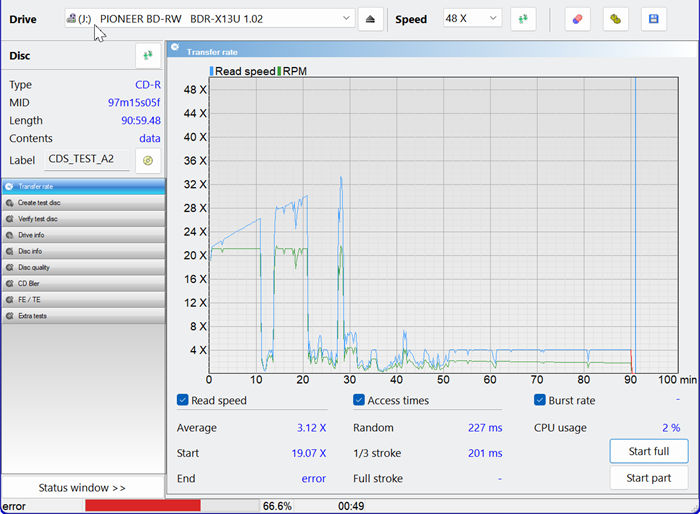
Task: Expand the Speed 48 X dropdown
Action: pos(472,19)
